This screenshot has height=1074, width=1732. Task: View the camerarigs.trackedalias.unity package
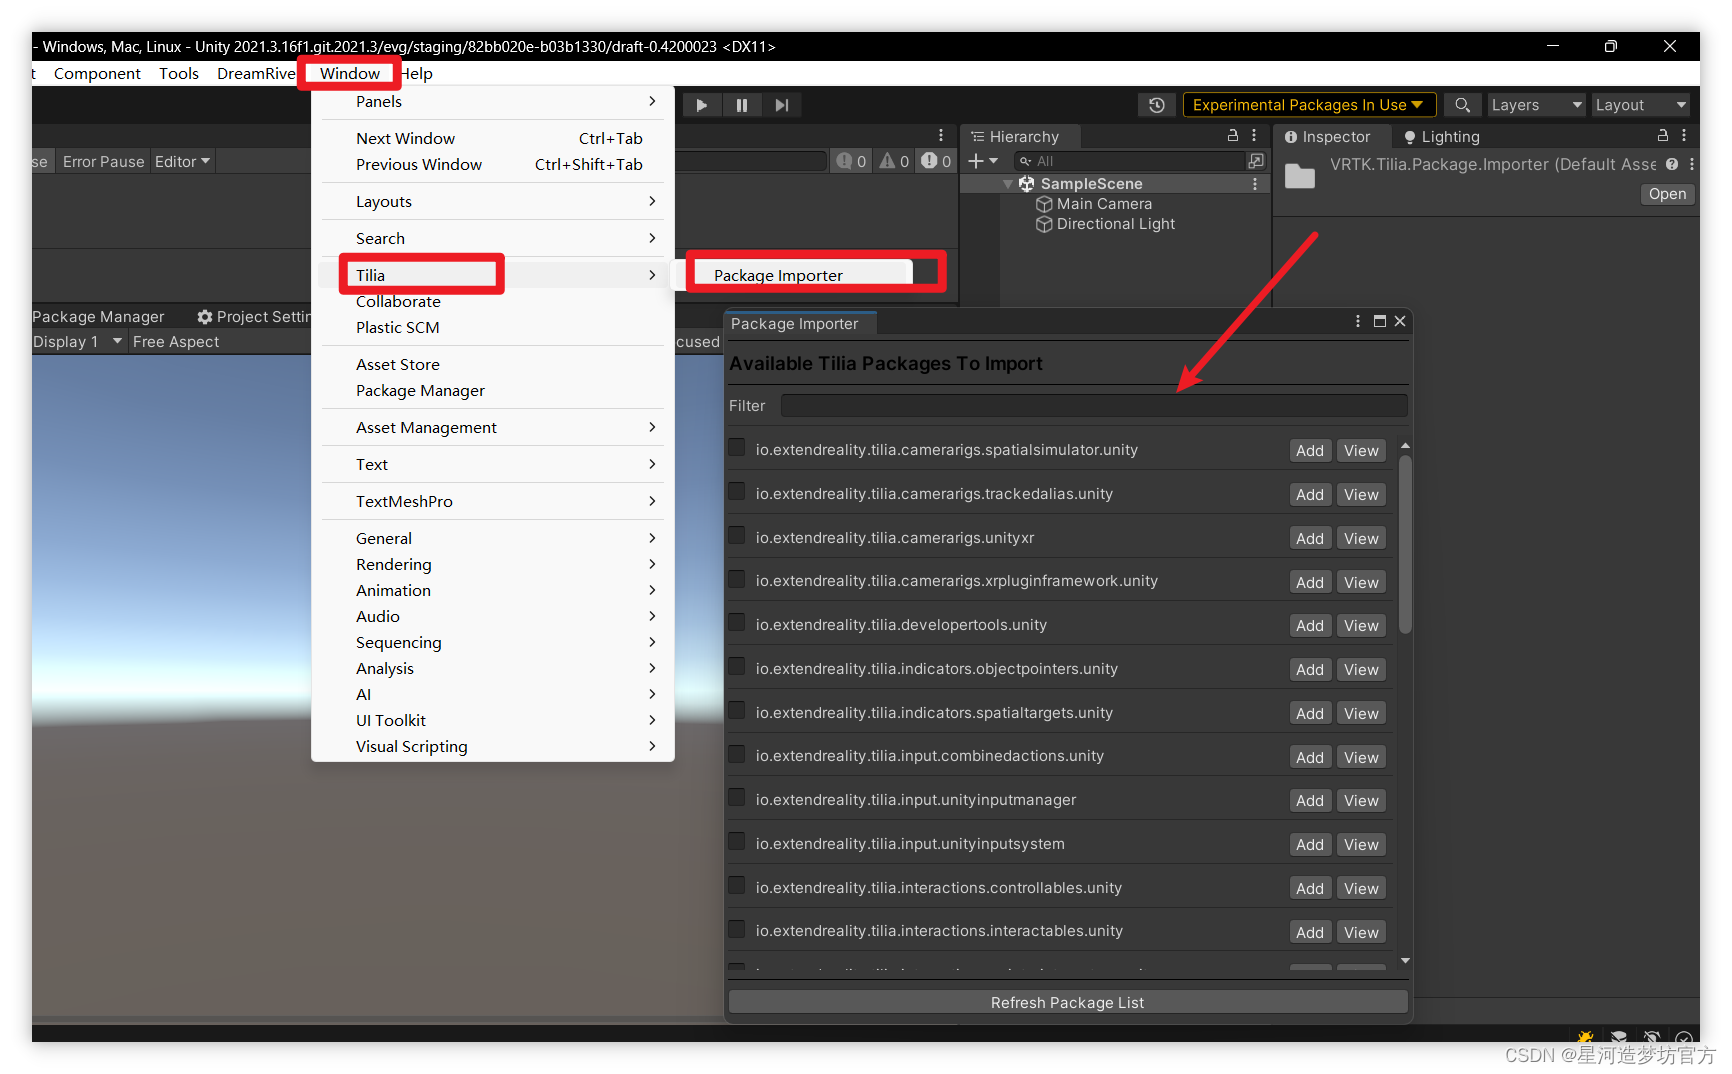(x=1361, y=495)
